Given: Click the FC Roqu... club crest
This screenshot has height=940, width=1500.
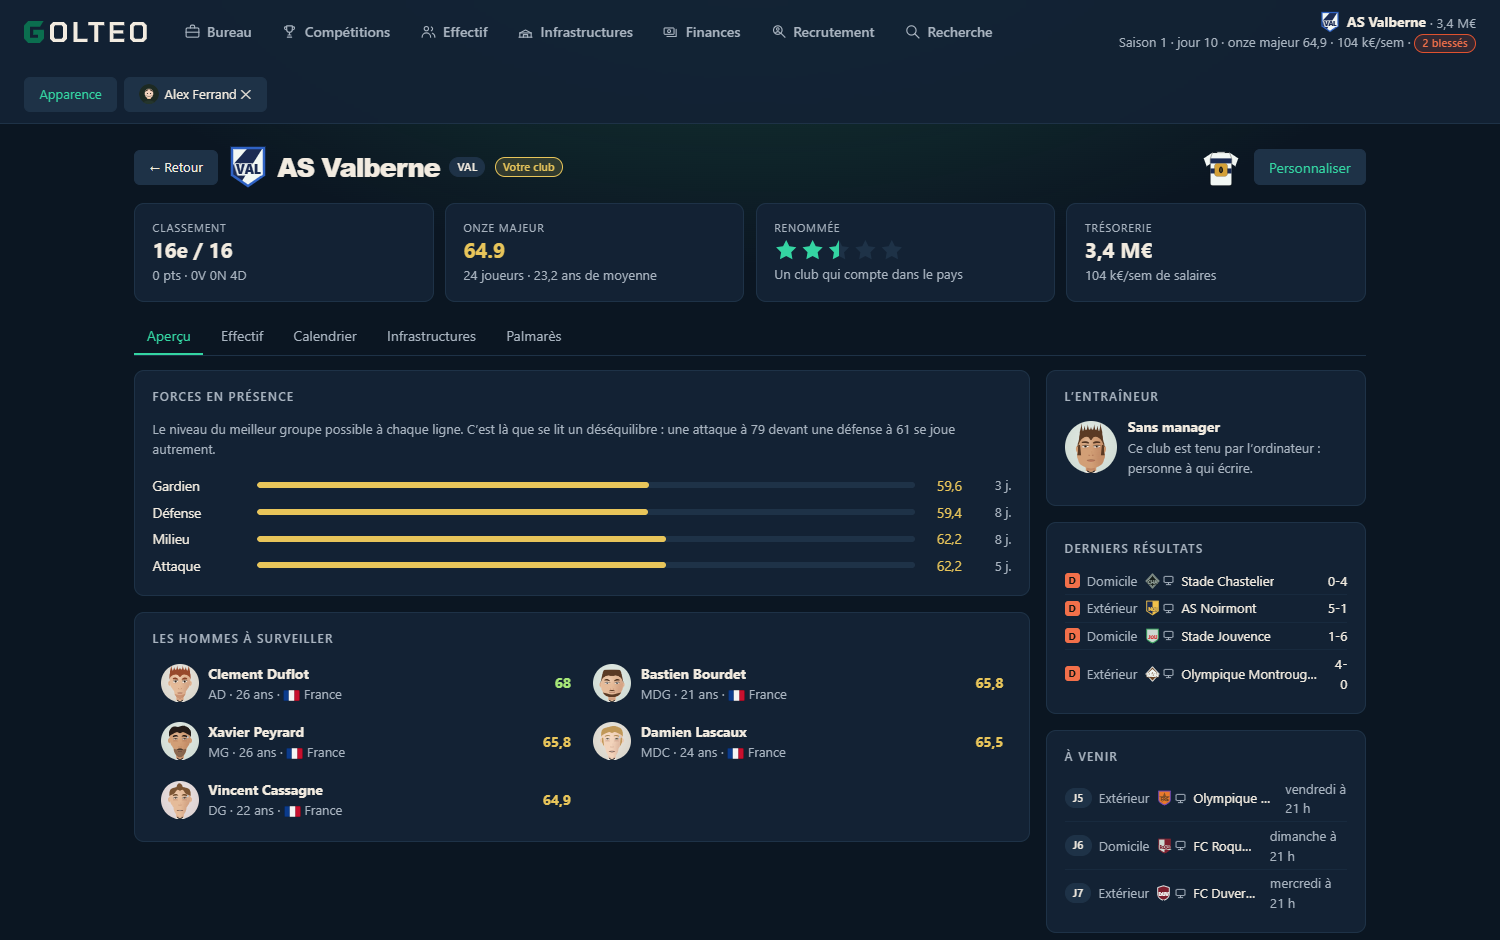Looking at the screenshot, I should [x=1164, y=846].
